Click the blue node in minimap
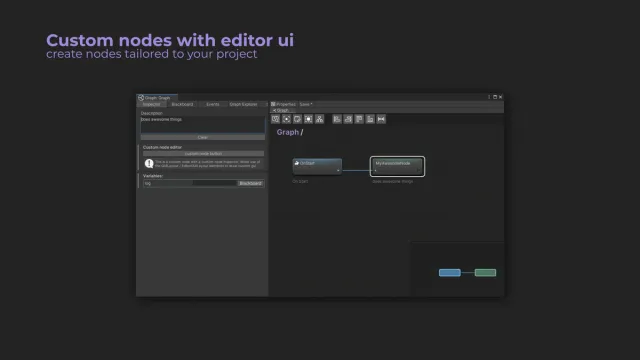The width and height of the screenshot is (640, 360). coord(450,273)
